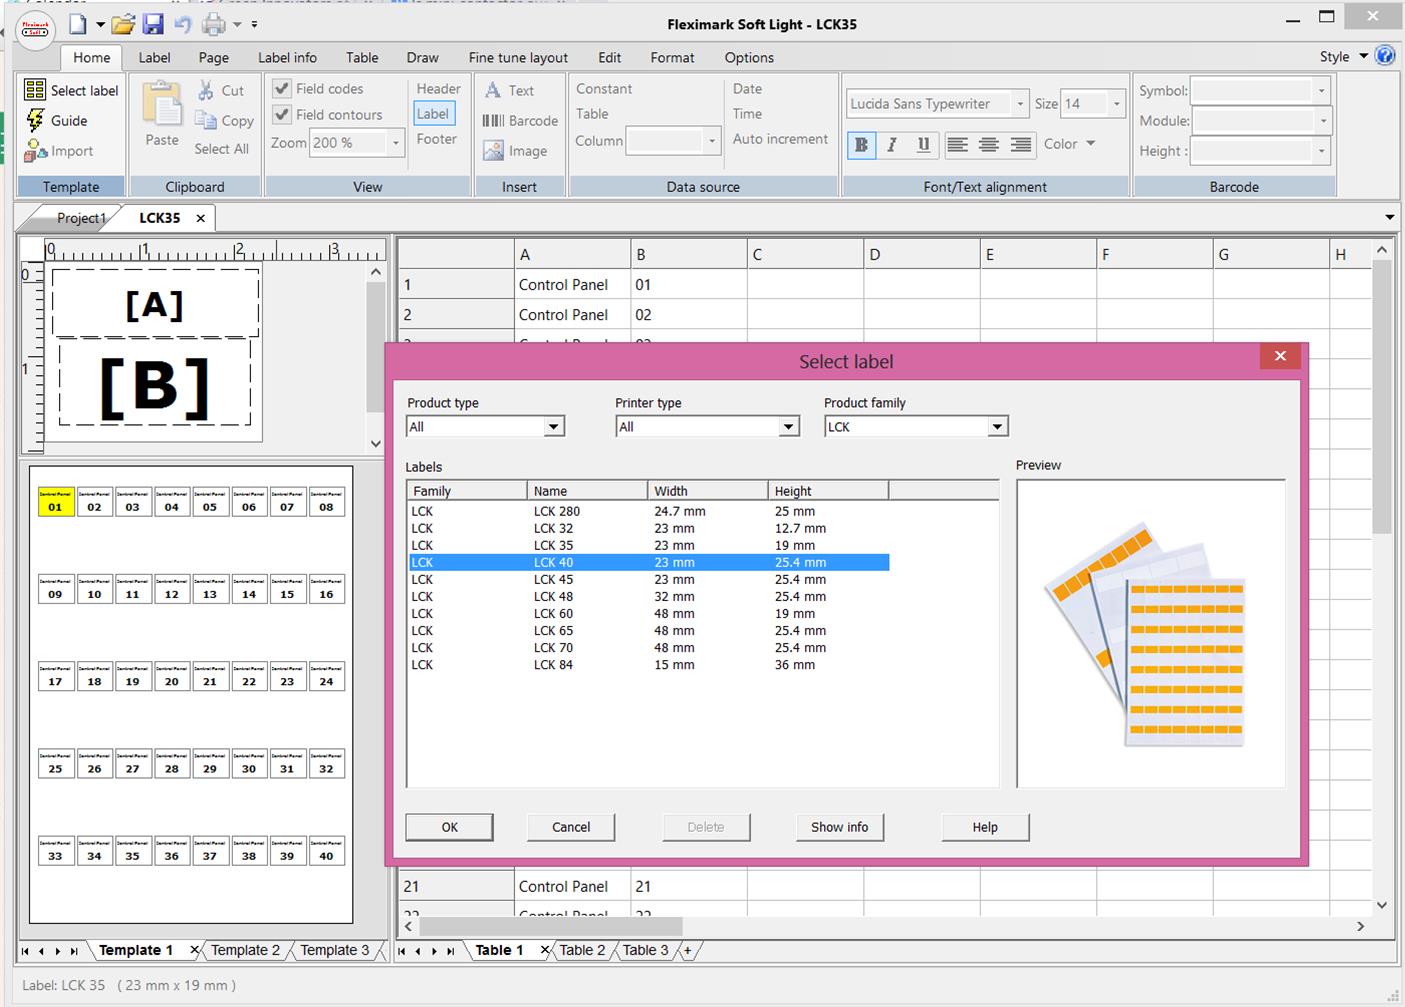Viewport: 1405px width, 1007px height.
Task: Open the font name dropdown
Action: pyautogui.click(x=1019, y=103)
